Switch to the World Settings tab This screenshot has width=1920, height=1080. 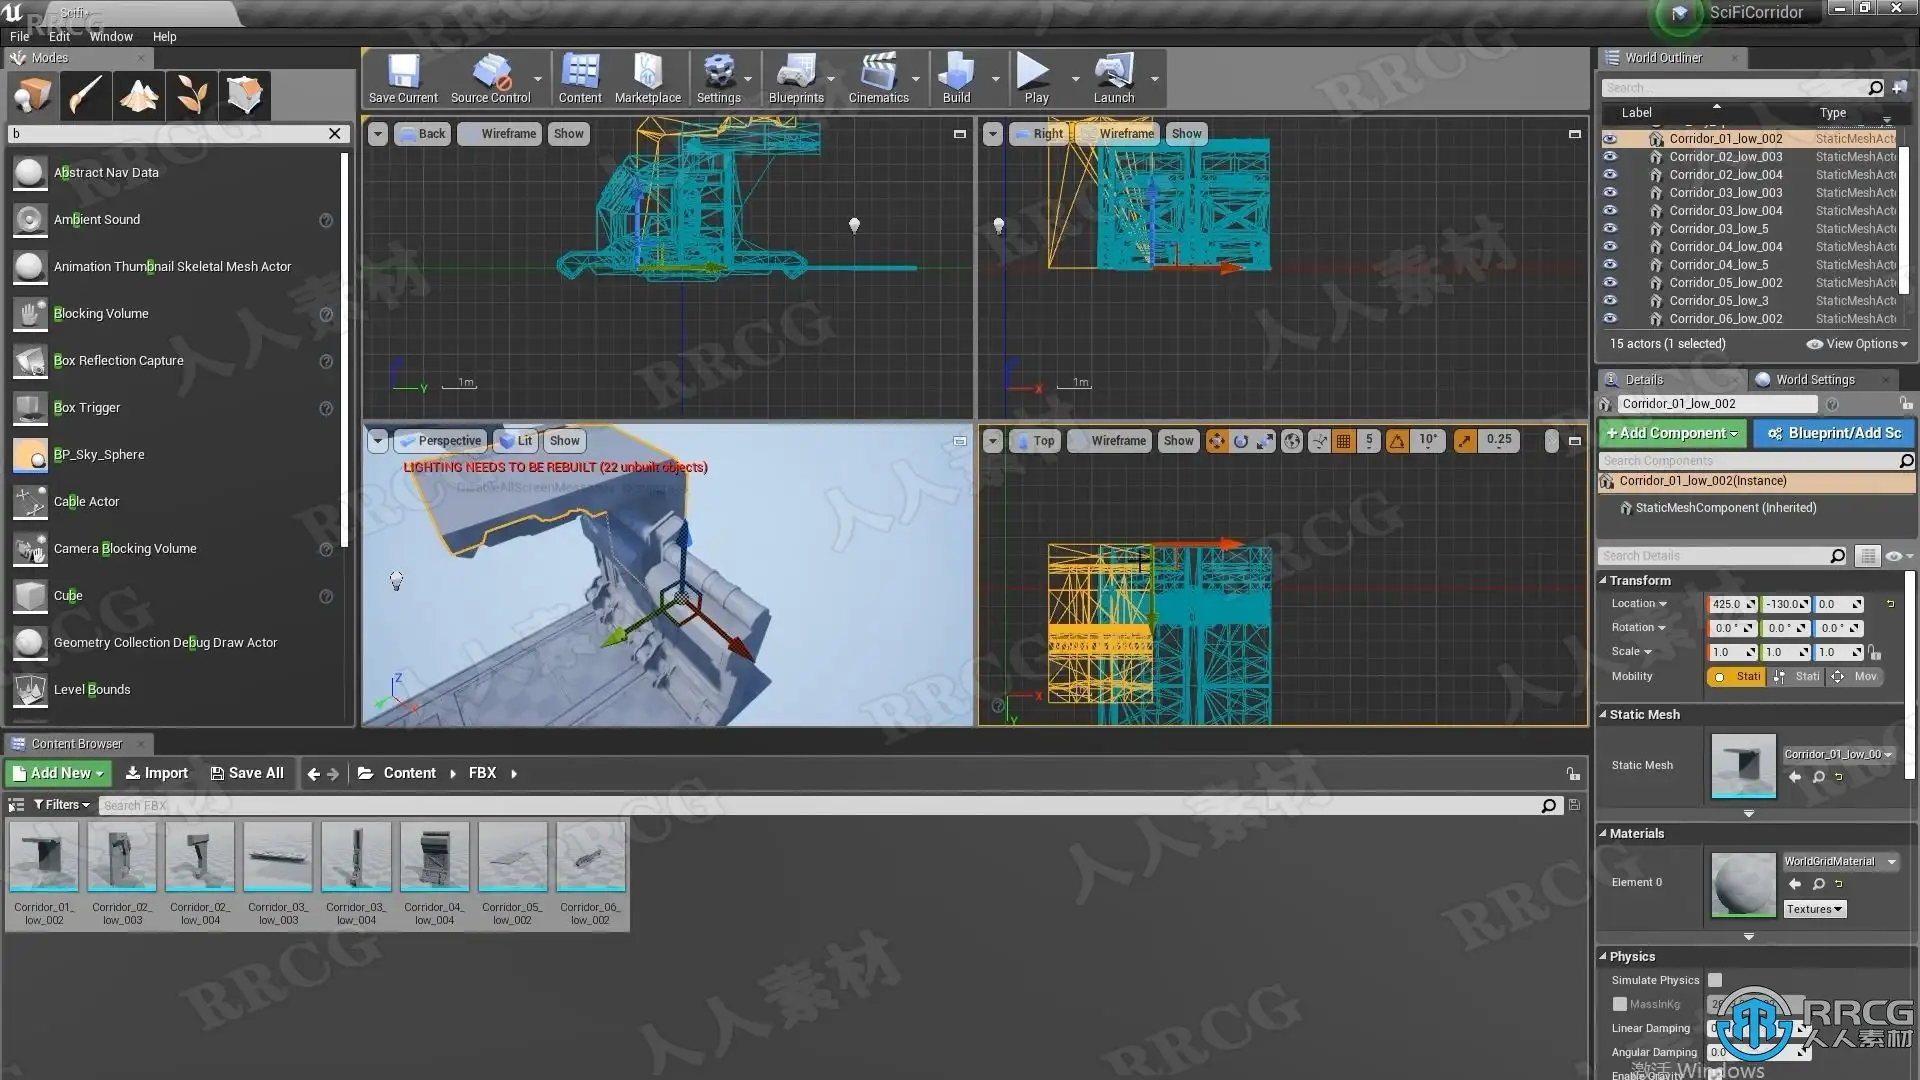pyautogui.click(x=1815, y=380)
